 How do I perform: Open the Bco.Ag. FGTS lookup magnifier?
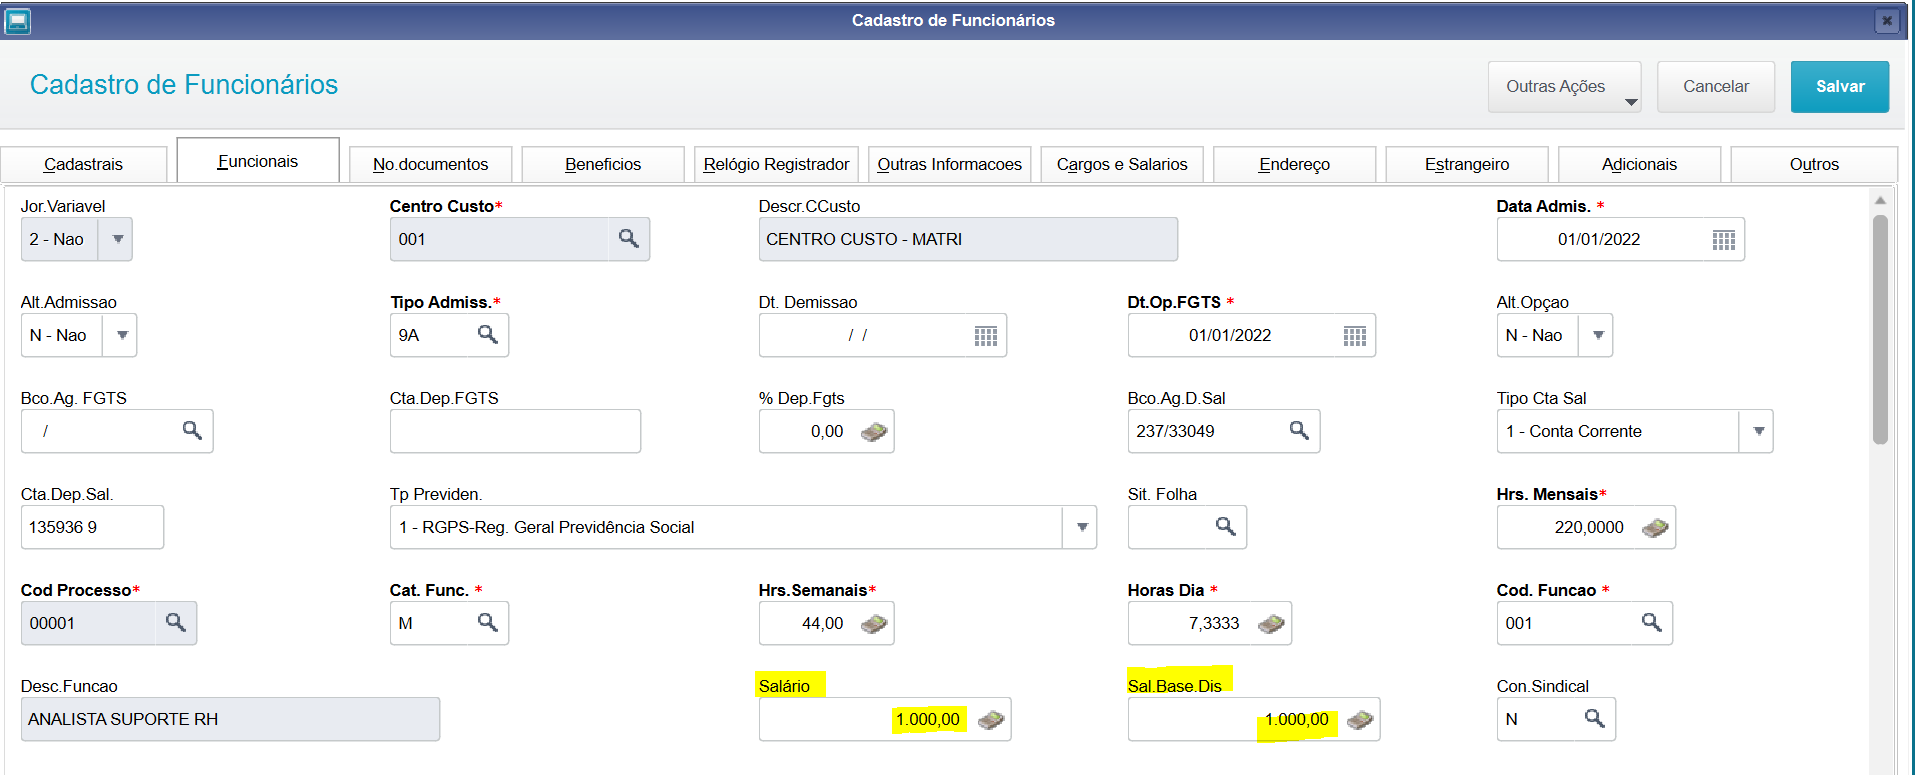point(192,431)
